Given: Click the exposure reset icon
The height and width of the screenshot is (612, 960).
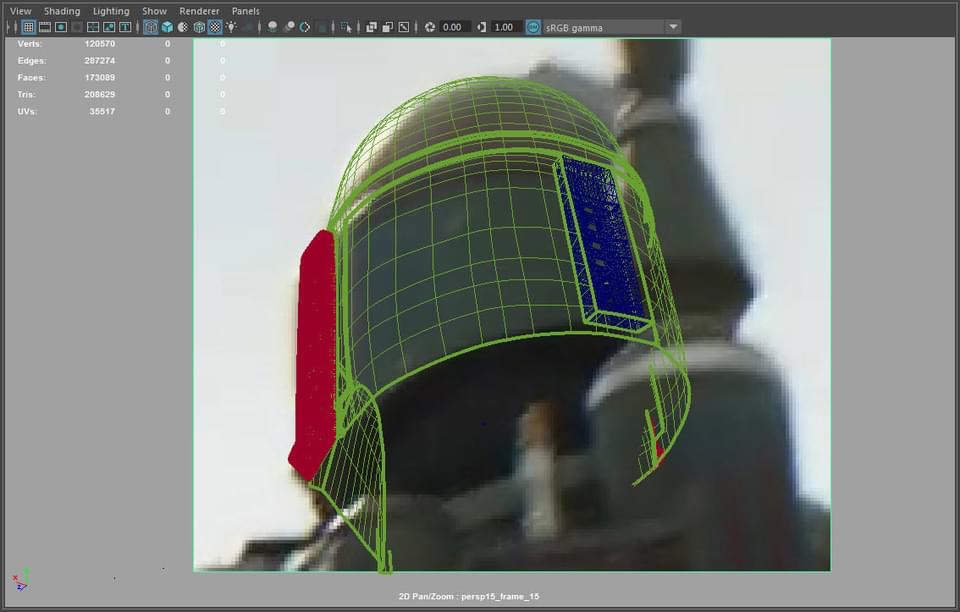Looking at the screenshot, I should (430, 27).
